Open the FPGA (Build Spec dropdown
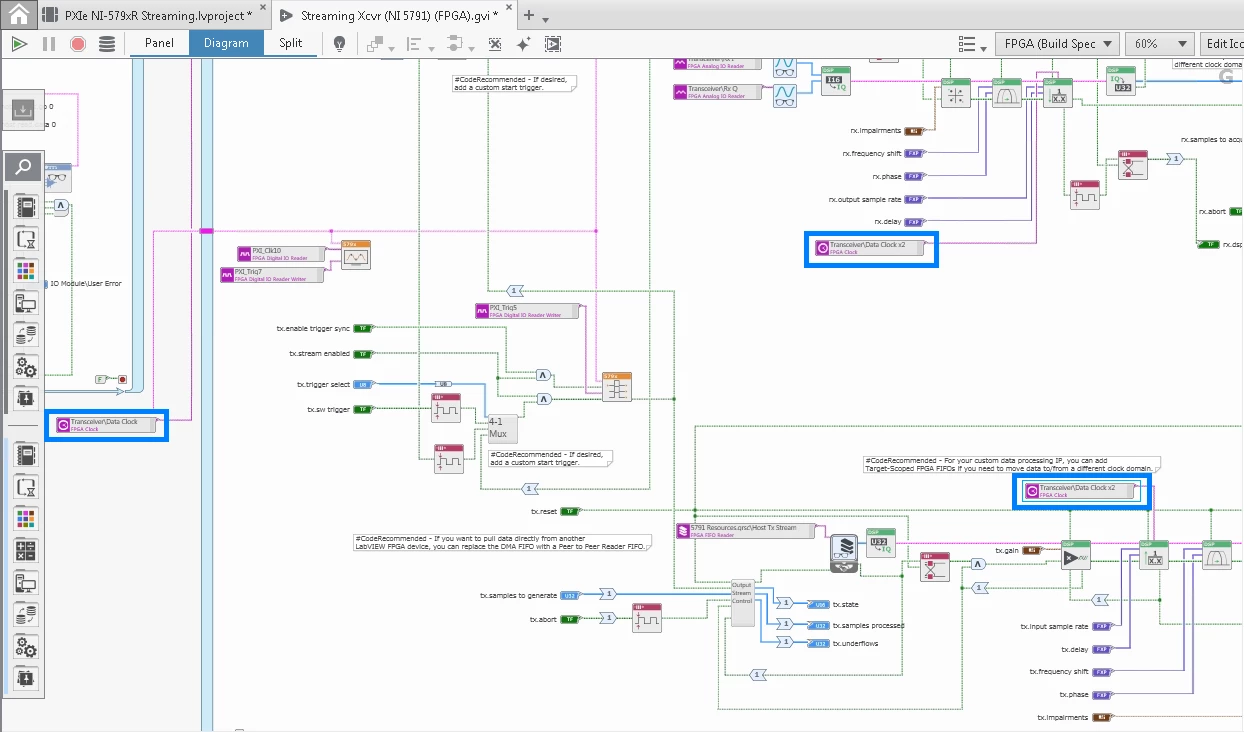The height and width of the screenshot is (732, 1244). tap(1059, 44)
